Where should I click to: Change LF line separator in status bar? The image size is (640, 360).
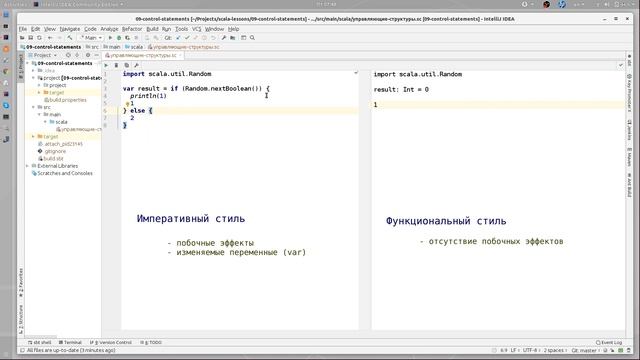(x=514, y=350)
